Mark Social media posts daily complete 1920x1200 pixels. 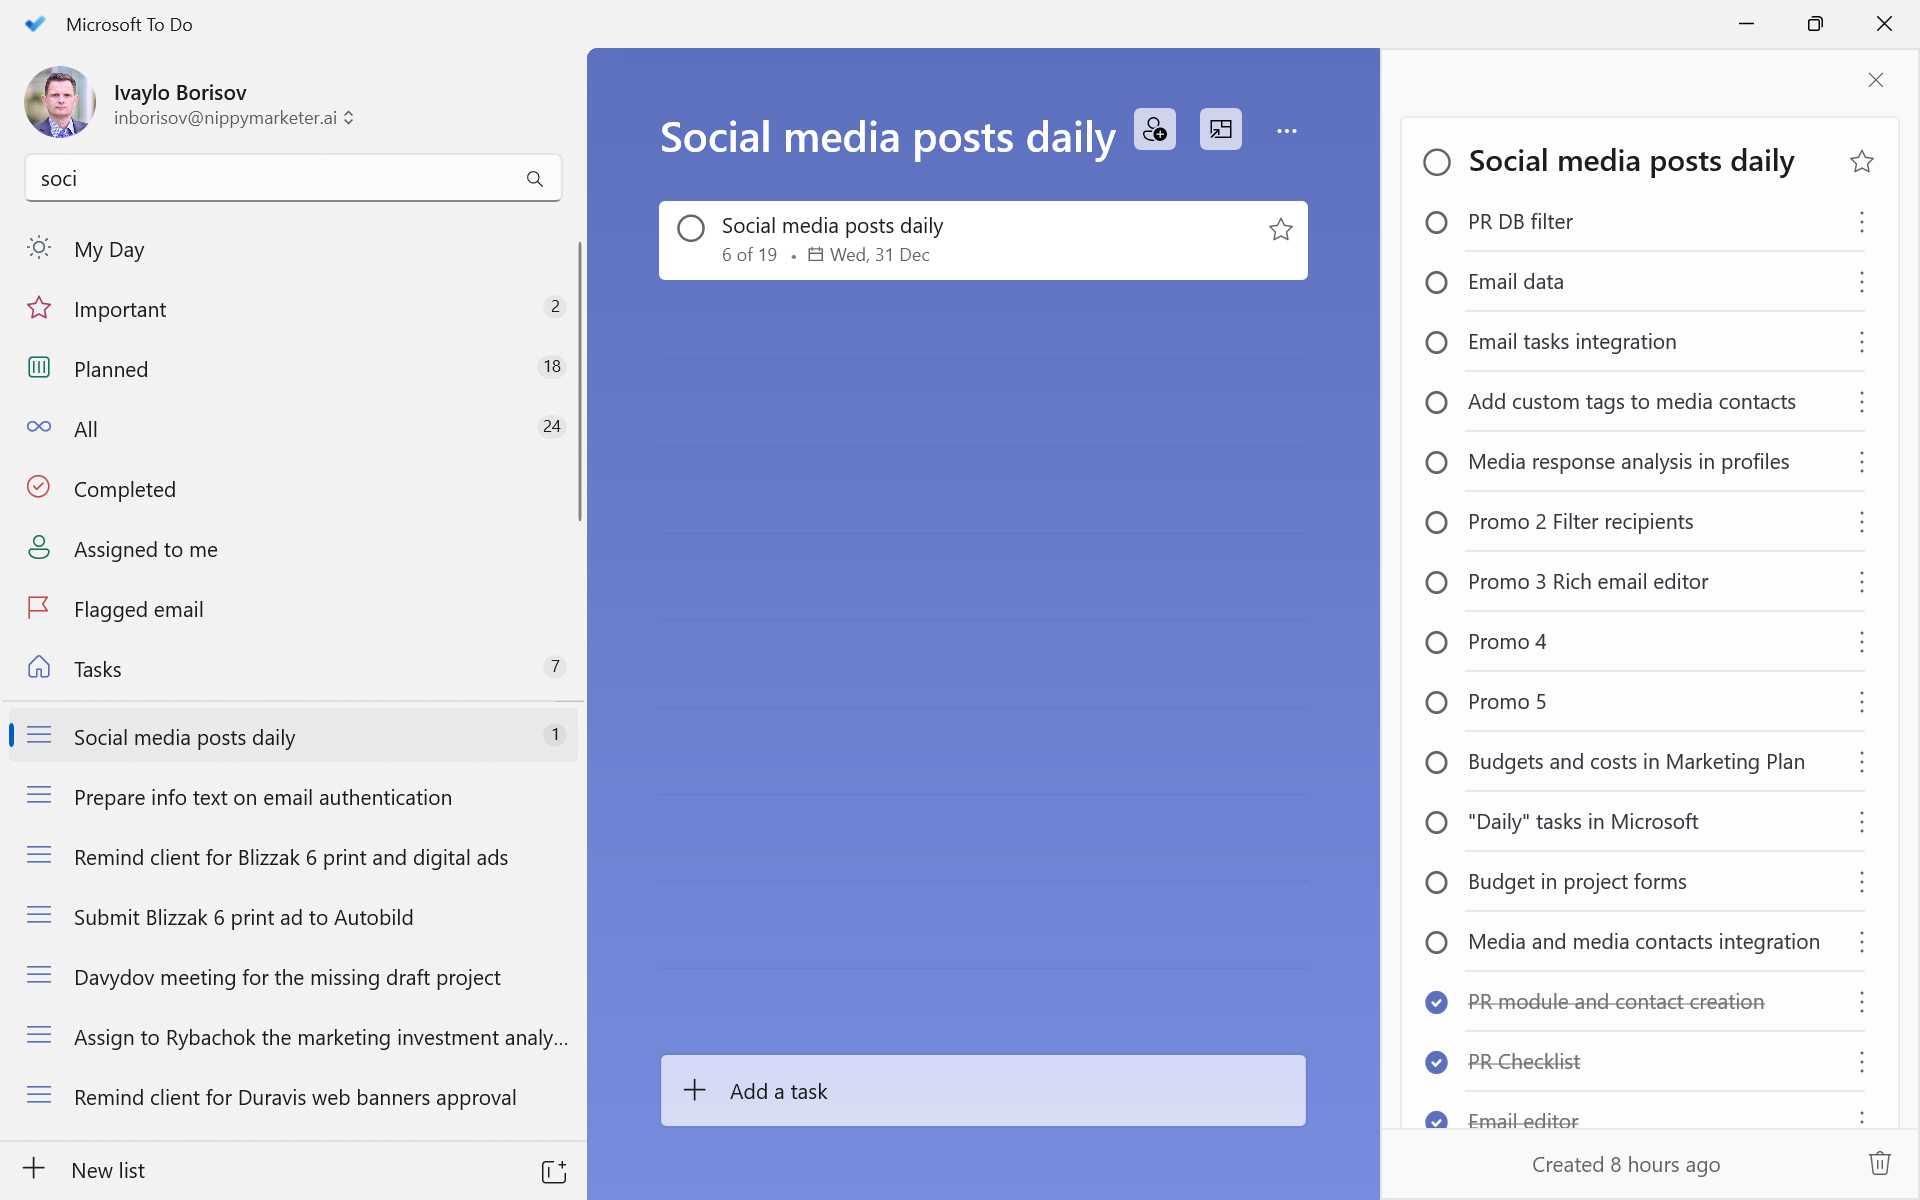[691, 228]
